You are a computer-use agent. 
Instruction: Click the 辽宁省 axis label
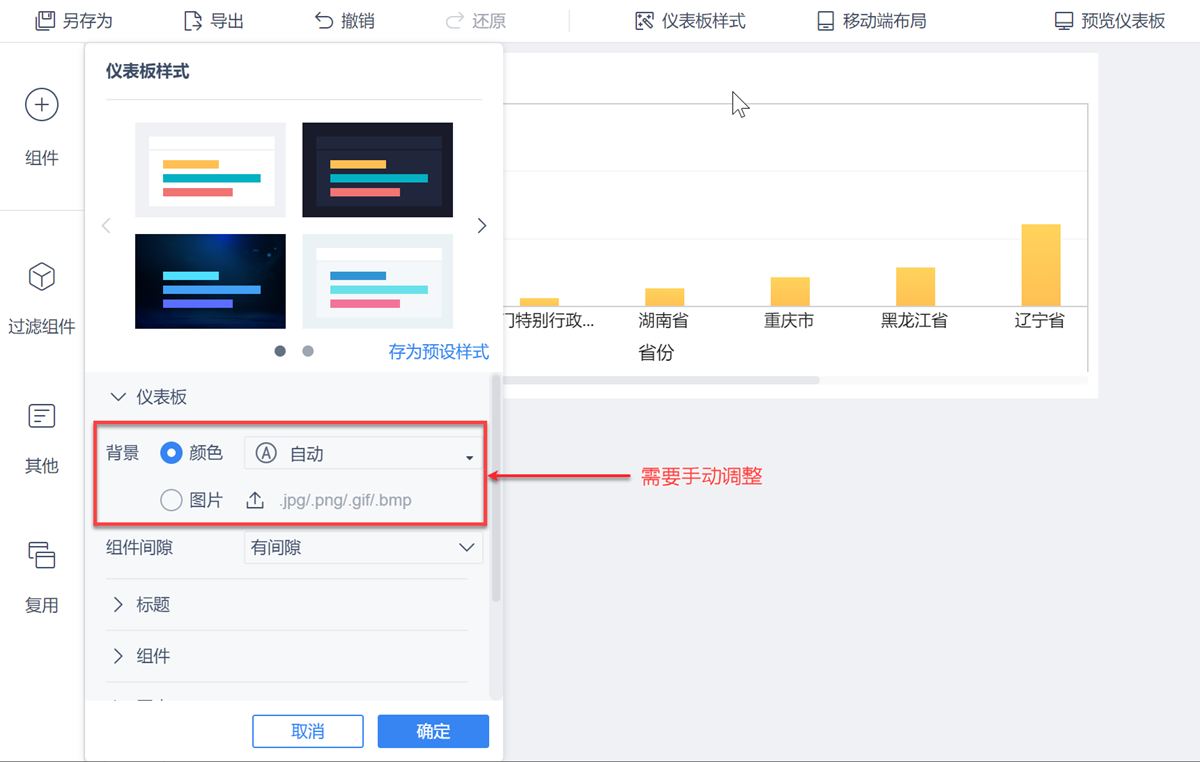(1040, 321)
